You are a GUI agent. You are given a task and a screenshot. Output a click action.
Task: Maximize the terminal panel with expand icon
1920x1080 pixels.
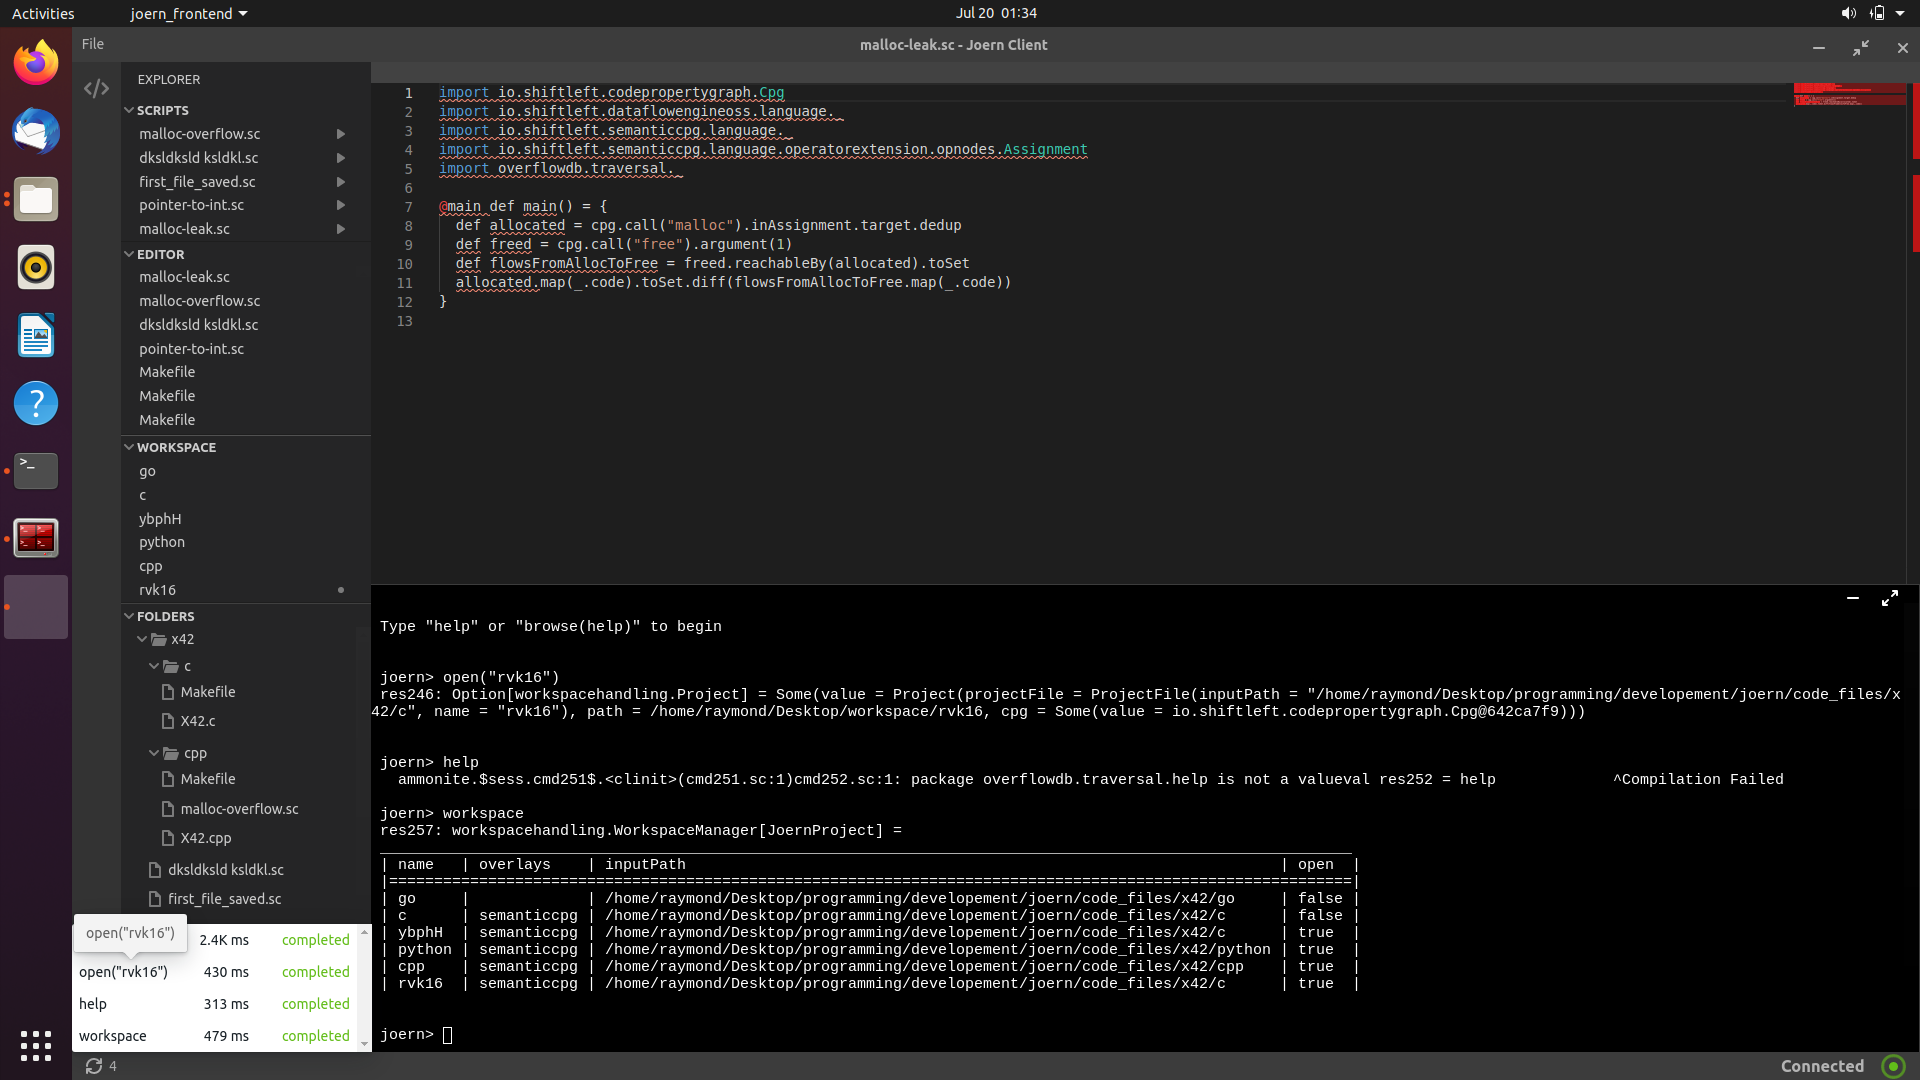[x=1889, y=598]
